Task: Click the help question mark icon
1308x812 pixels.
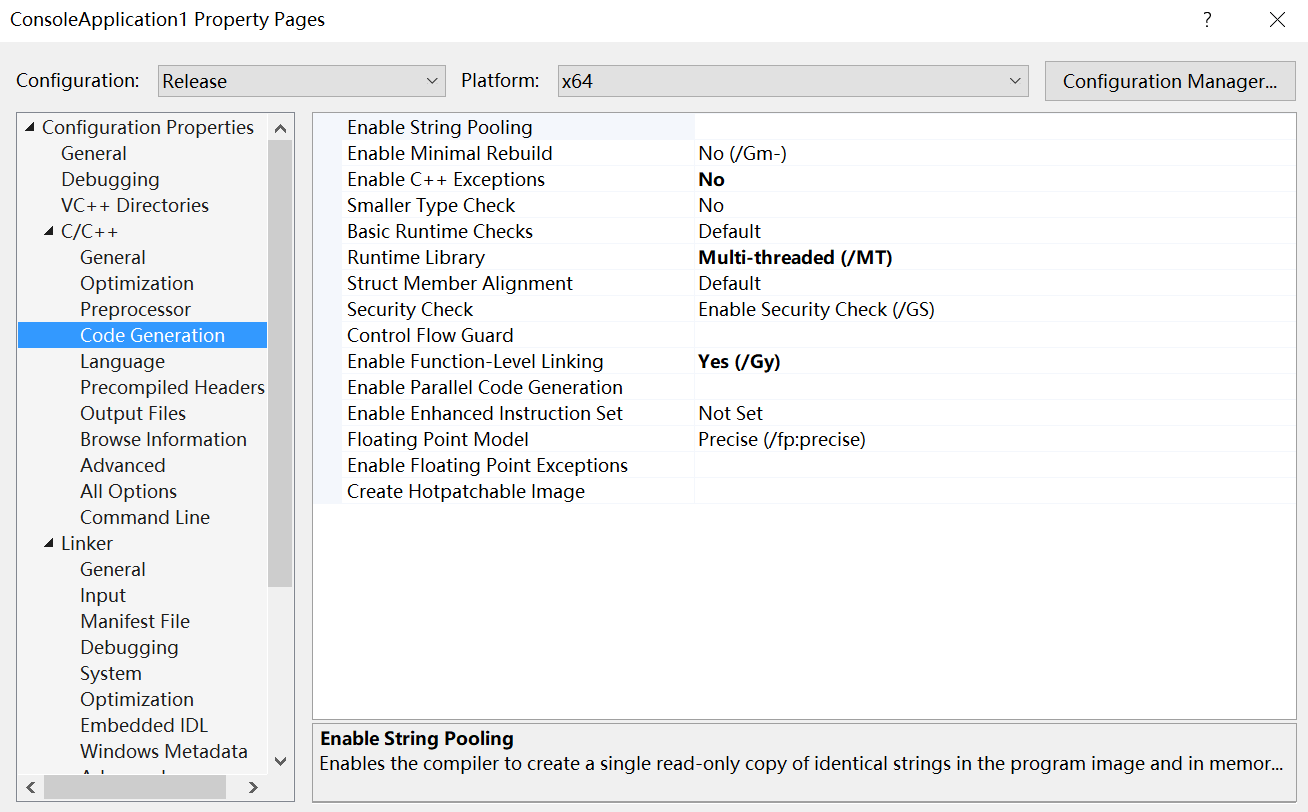Action: 1207,19
